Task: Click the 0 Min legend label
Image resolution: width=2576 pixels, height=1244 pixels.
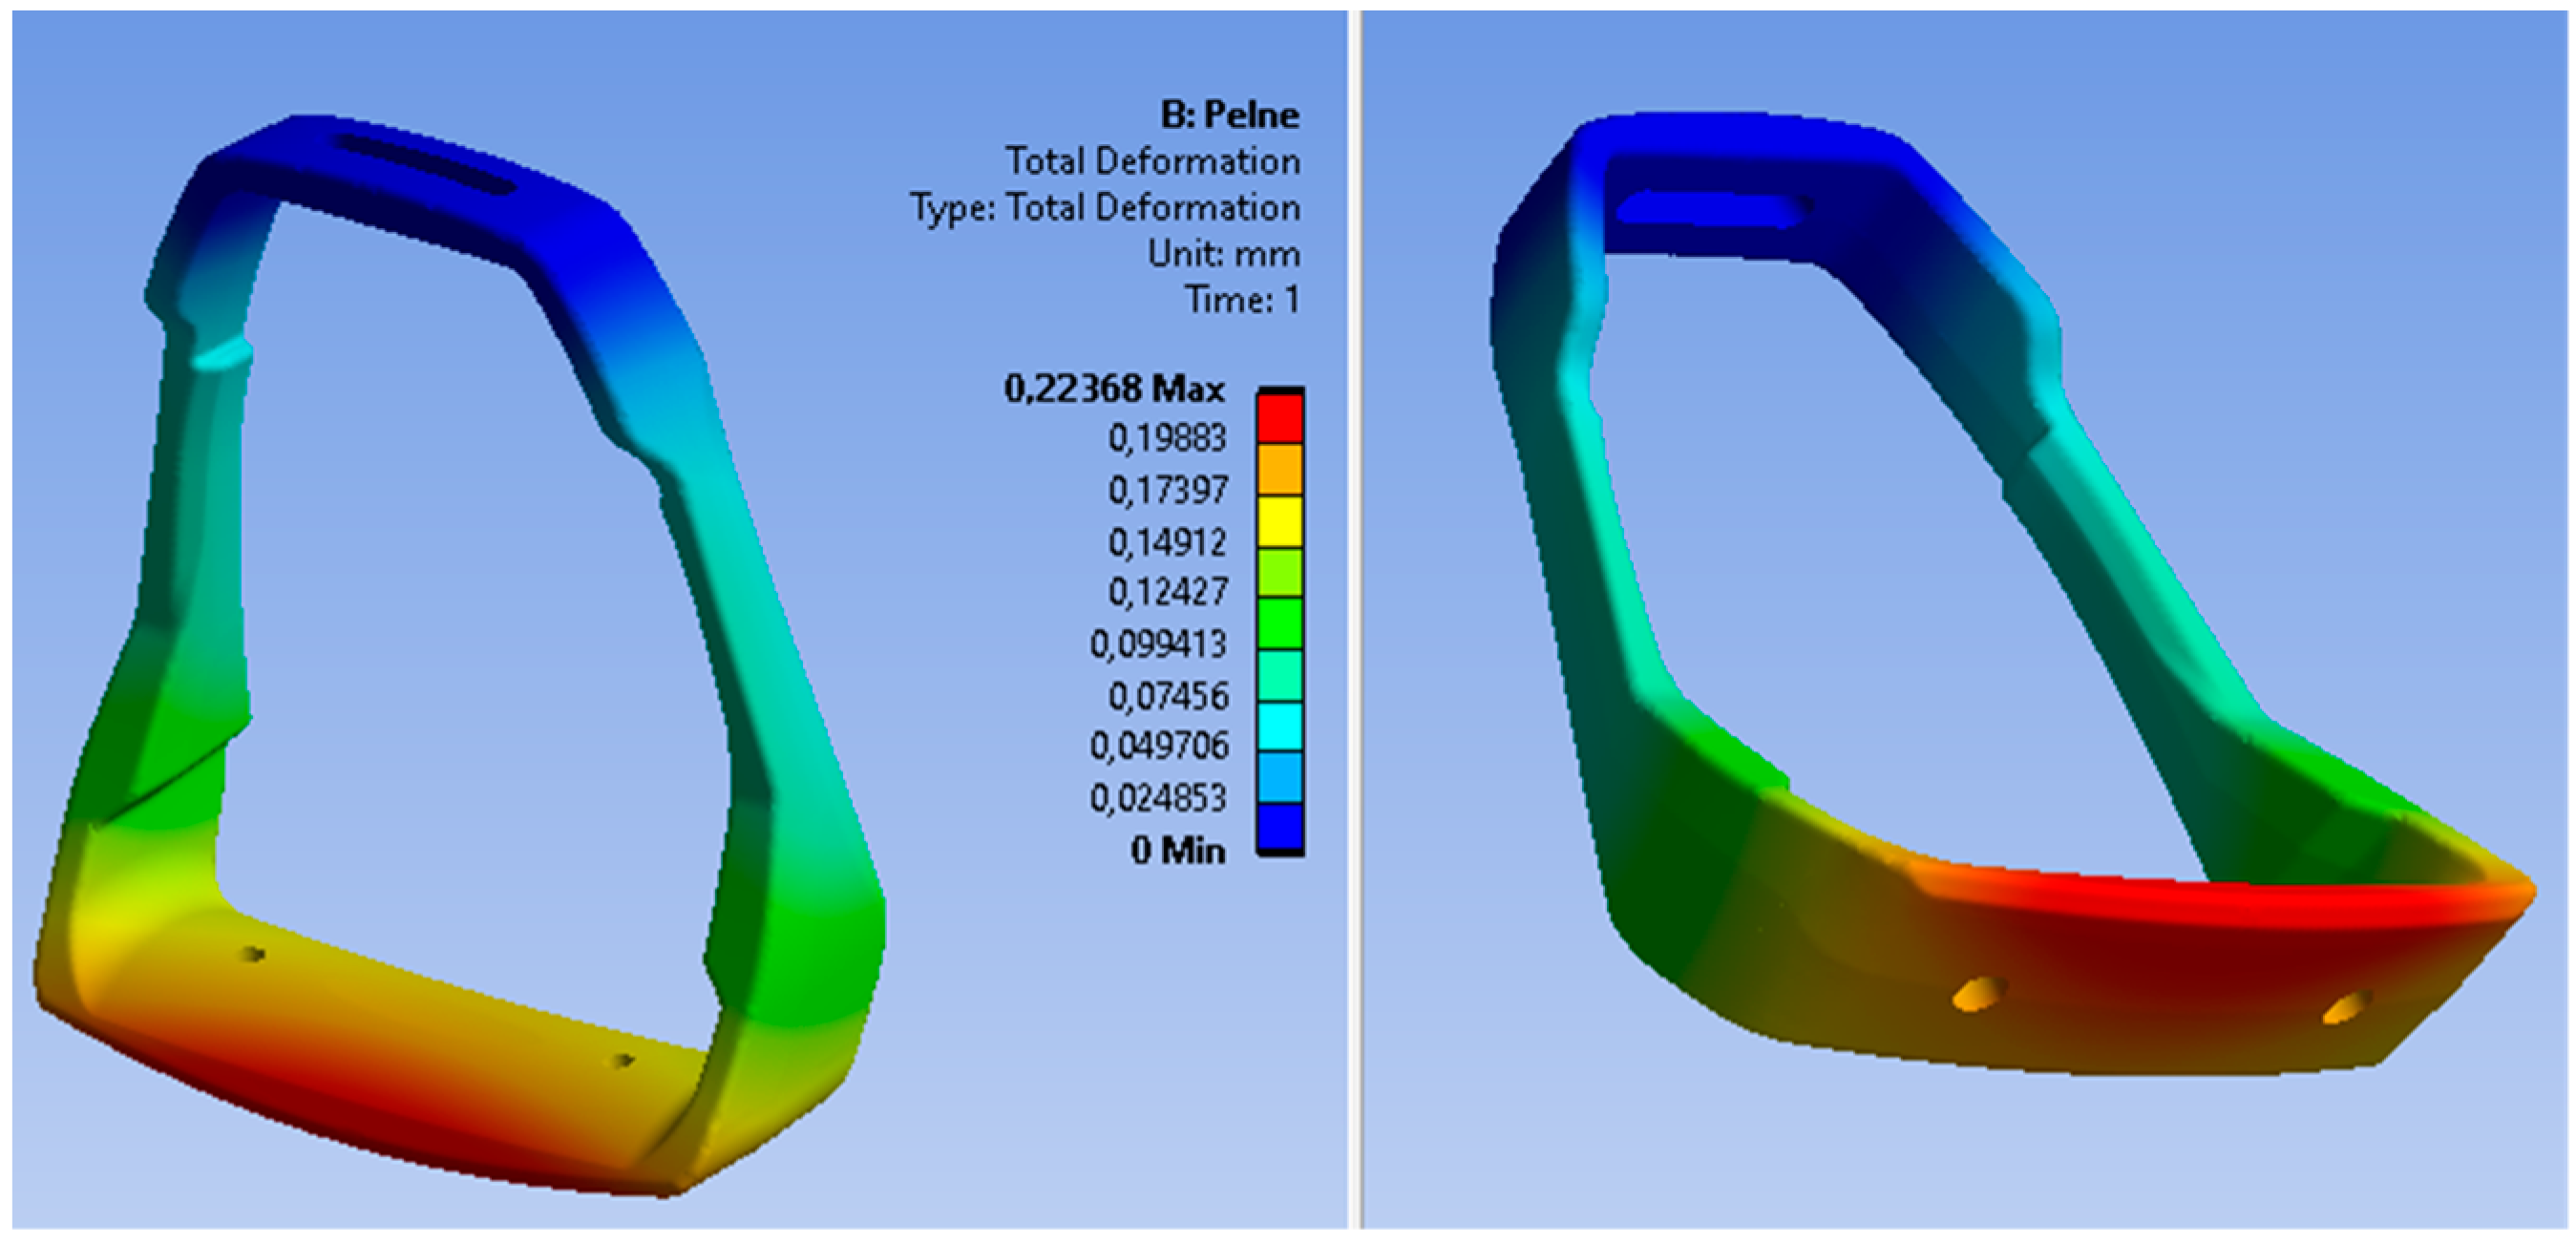Action: 1178,851
